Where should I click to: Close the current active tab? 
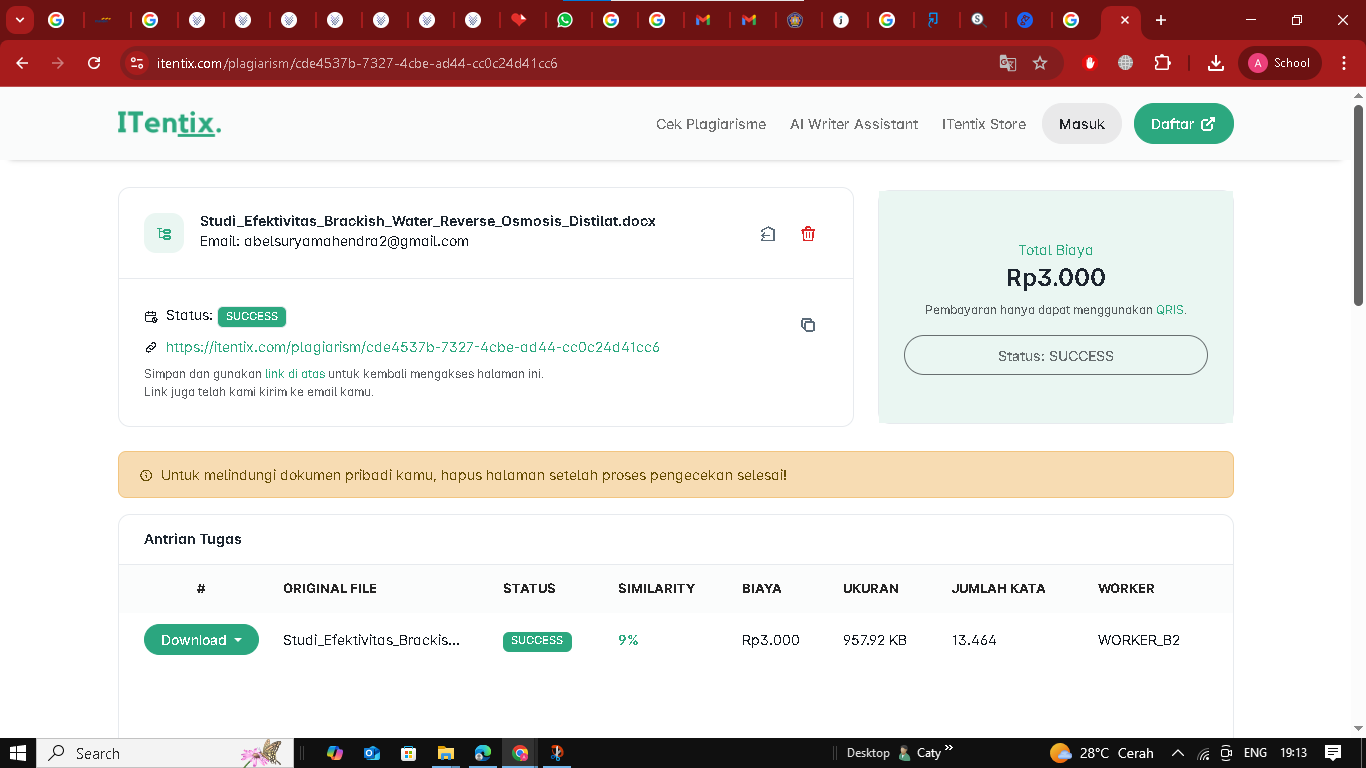coord(1125,20)
